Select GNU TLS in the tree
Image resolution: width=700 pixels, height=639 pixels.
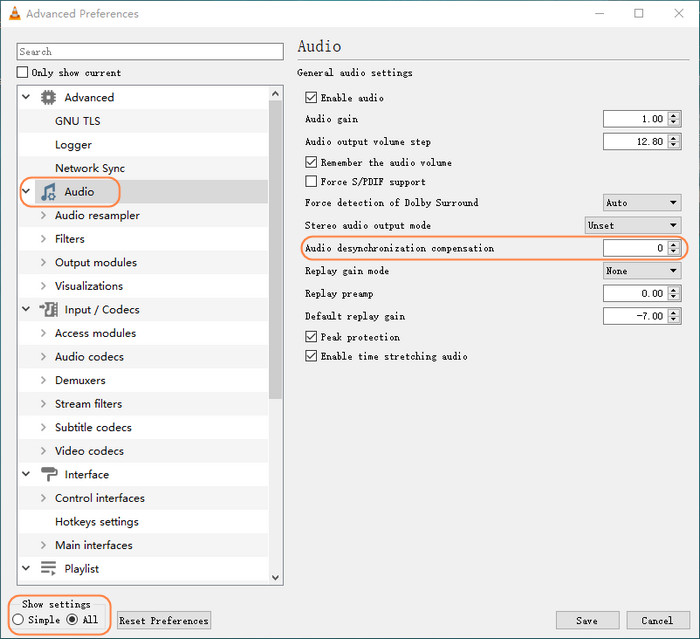tap(78, 121)
